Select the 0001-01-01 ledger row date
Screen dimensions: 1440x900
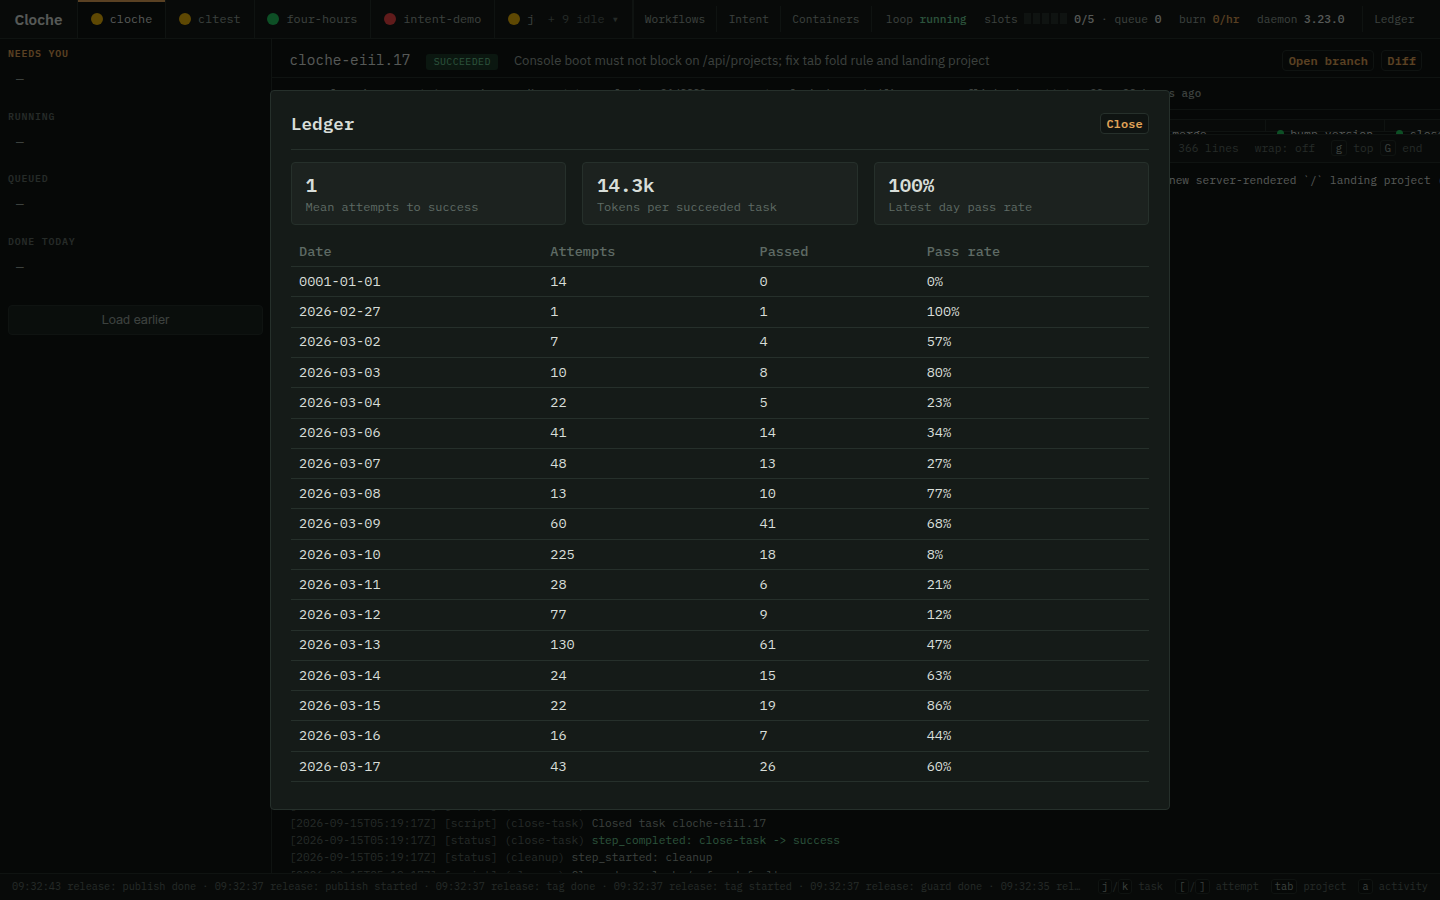coord(340,282)
